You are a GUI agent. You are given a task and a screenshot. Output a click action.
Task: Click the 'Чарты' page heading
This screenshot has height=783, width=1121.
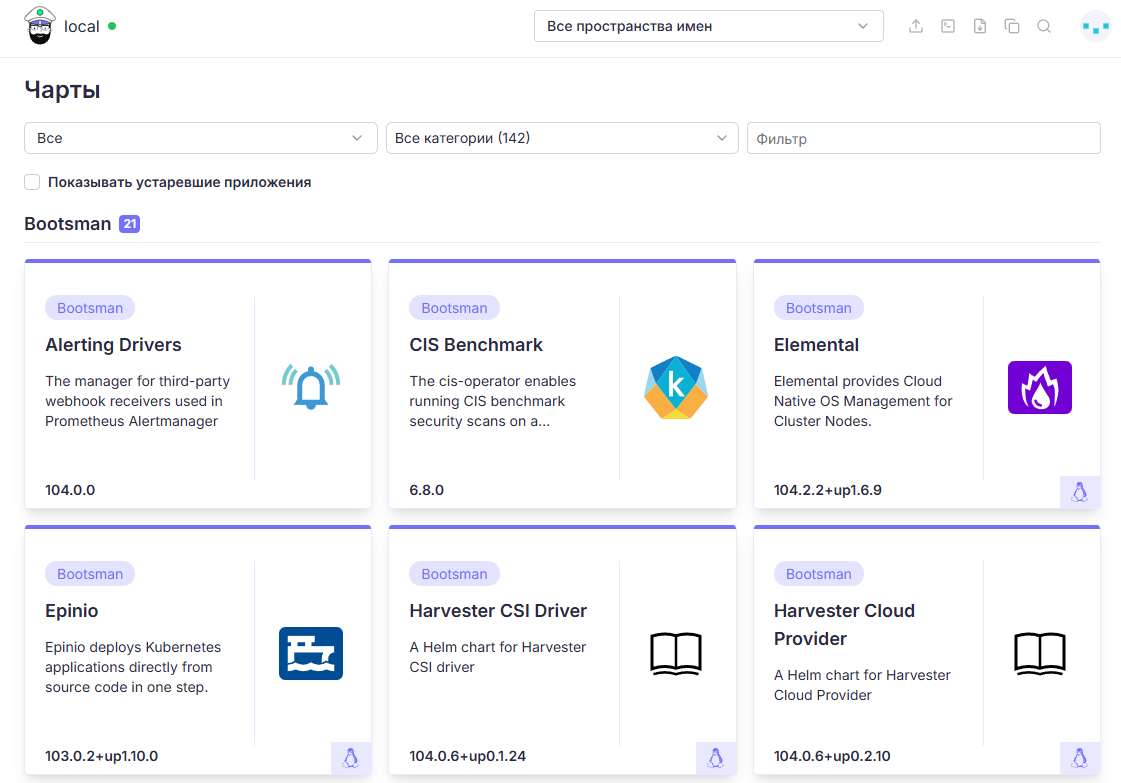click(x=62, y=90)
